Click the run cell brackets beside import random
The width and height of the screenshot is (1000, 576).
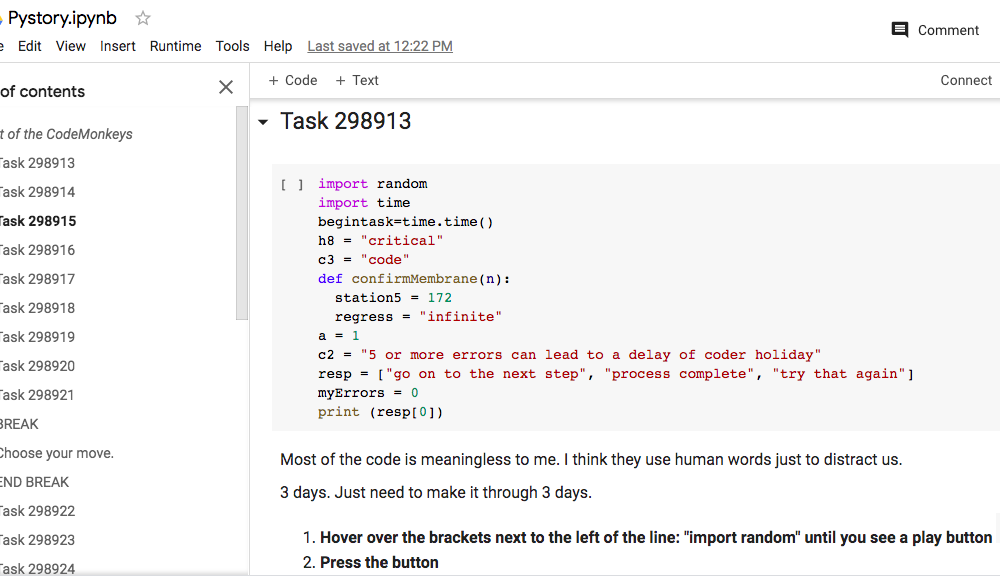click(292, 185)
